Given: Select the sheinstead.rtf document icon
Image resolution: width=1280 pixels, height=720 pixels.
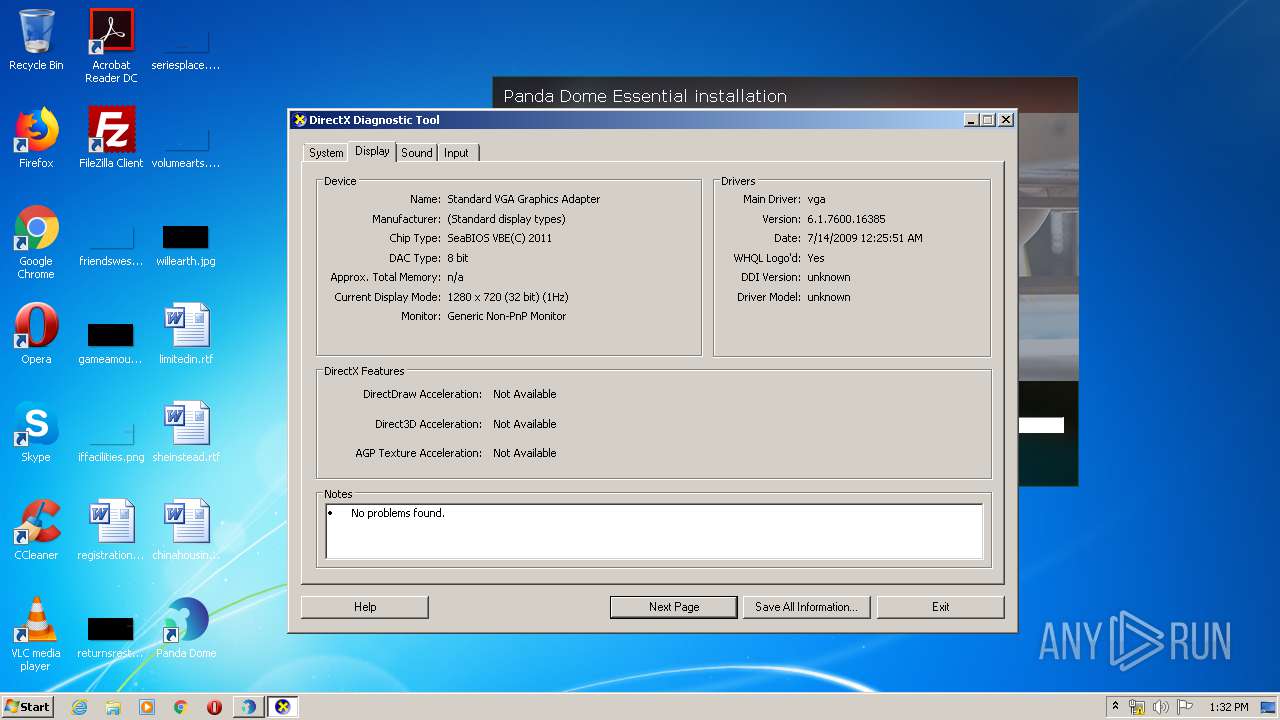Looking at the screenshot, I should pos(186,432).
